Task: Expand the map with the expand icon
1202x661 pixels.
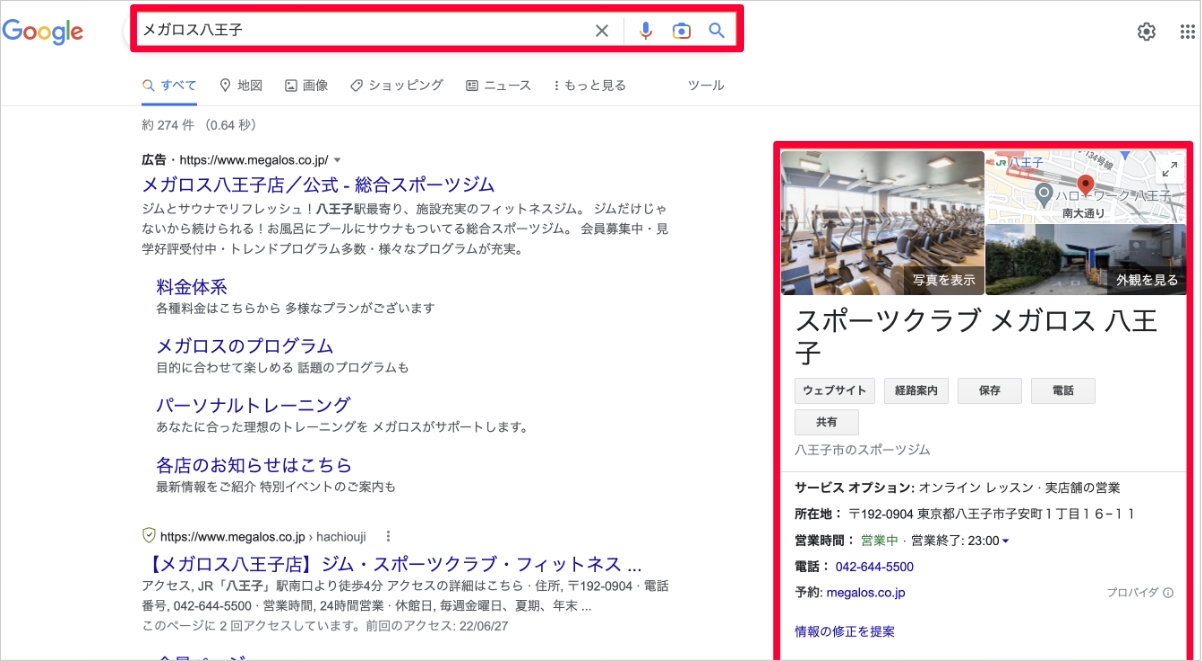Action: (x=1168, y=169)
